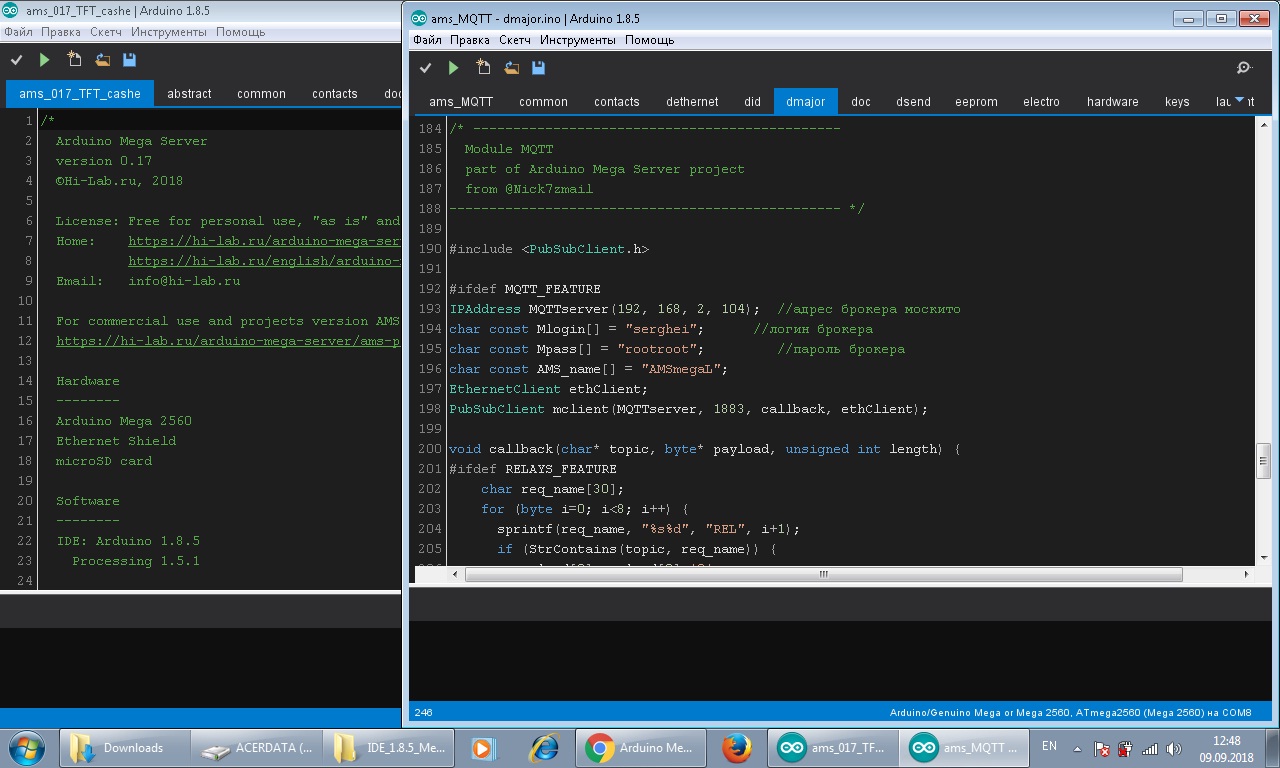This screenshot has width=1280, height=768.
Task: Select the abstract tab in left window
Action: point(189,94)
